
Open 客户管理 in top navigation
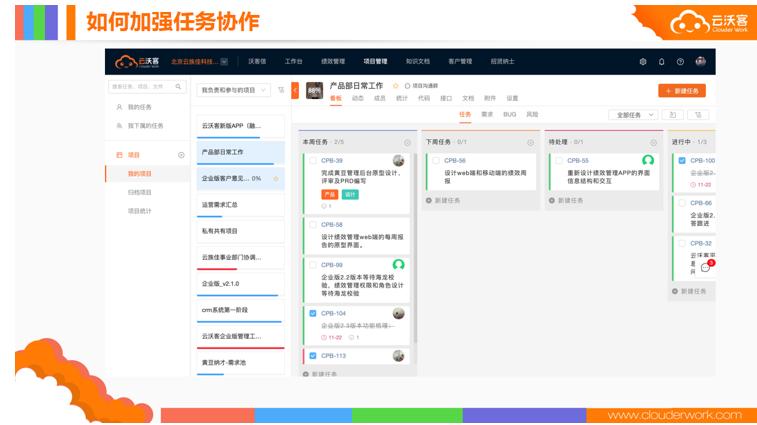[x=460, y=61]
